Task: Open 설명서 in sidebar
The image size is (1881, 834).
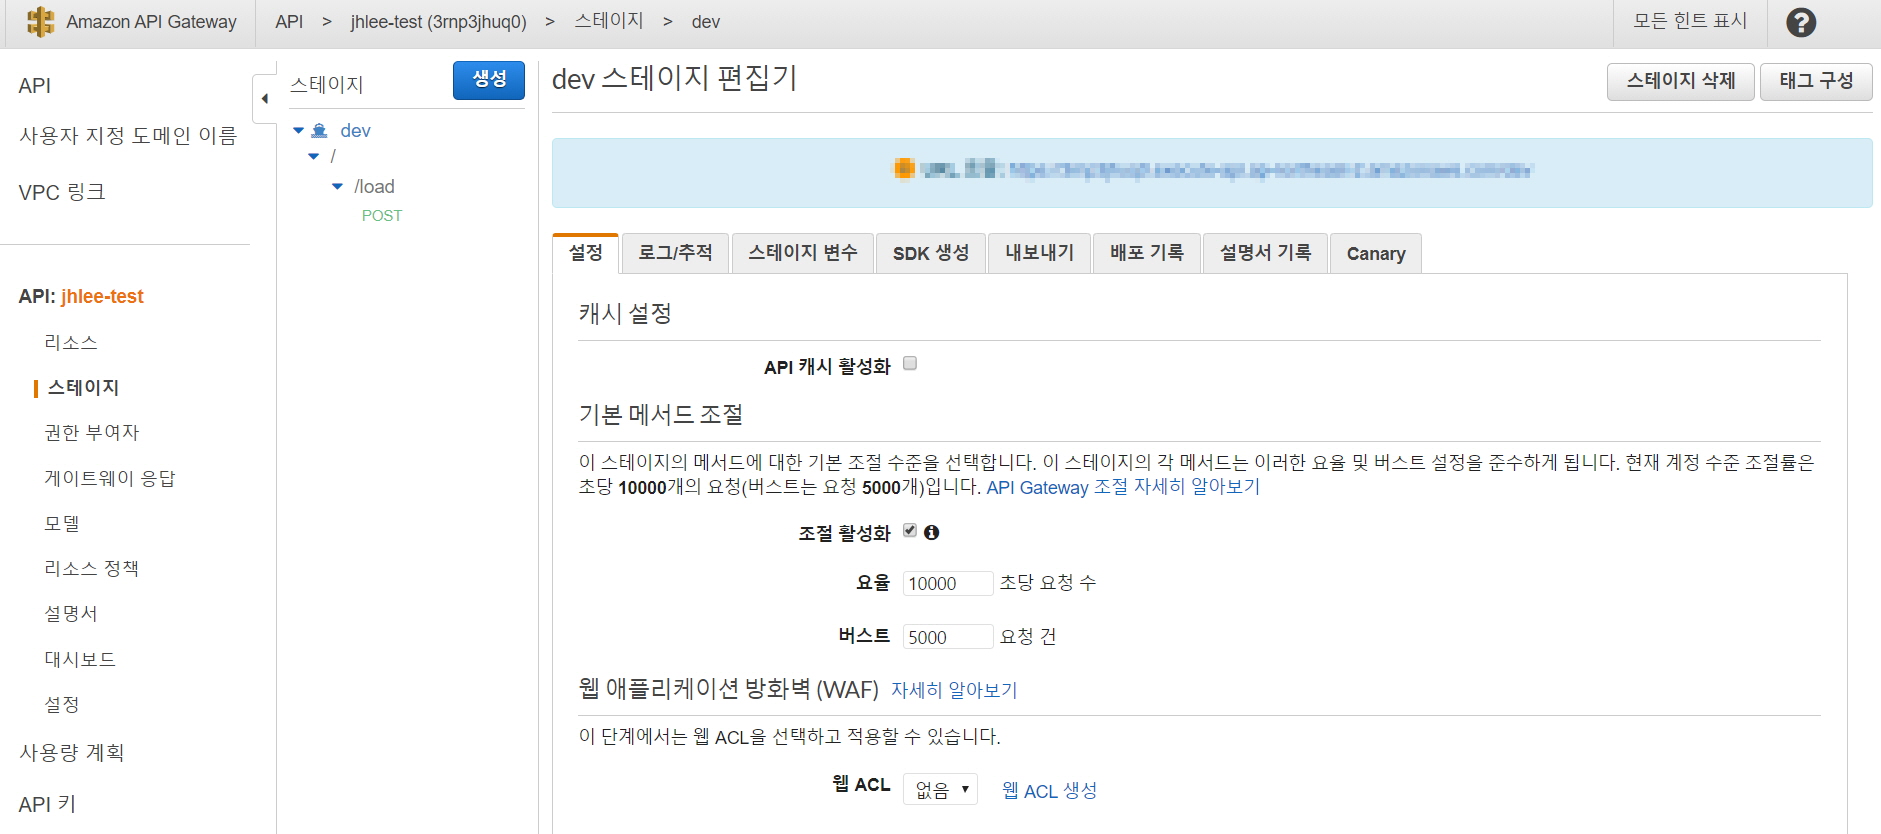Action: (71, 614)
